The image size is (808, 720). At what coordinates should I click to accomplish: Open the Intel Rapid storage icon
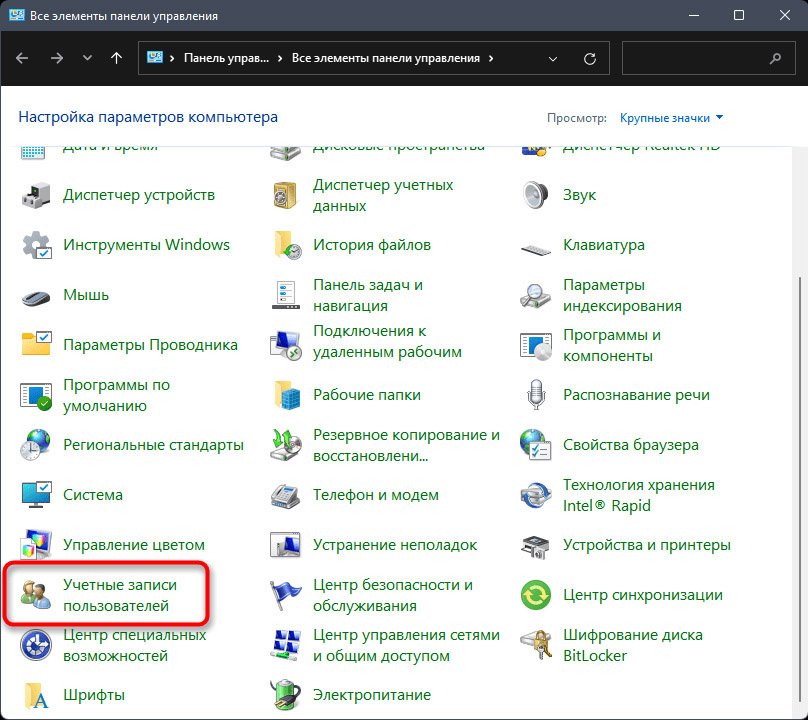pyautogui.click(x=536, y=495)
